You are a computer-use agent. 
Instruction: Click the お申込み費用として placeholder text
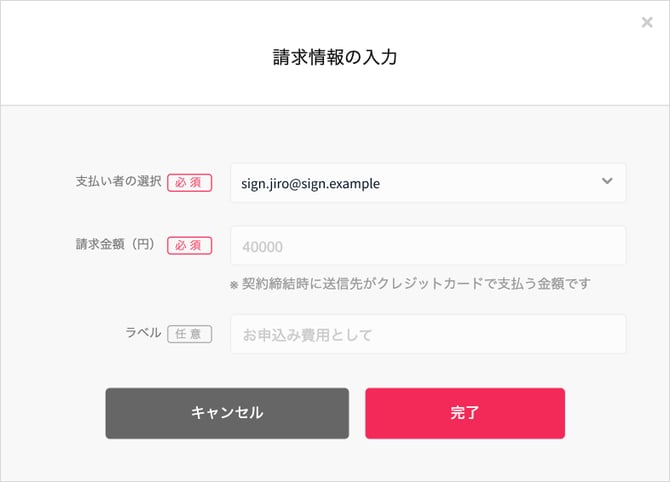306,334
